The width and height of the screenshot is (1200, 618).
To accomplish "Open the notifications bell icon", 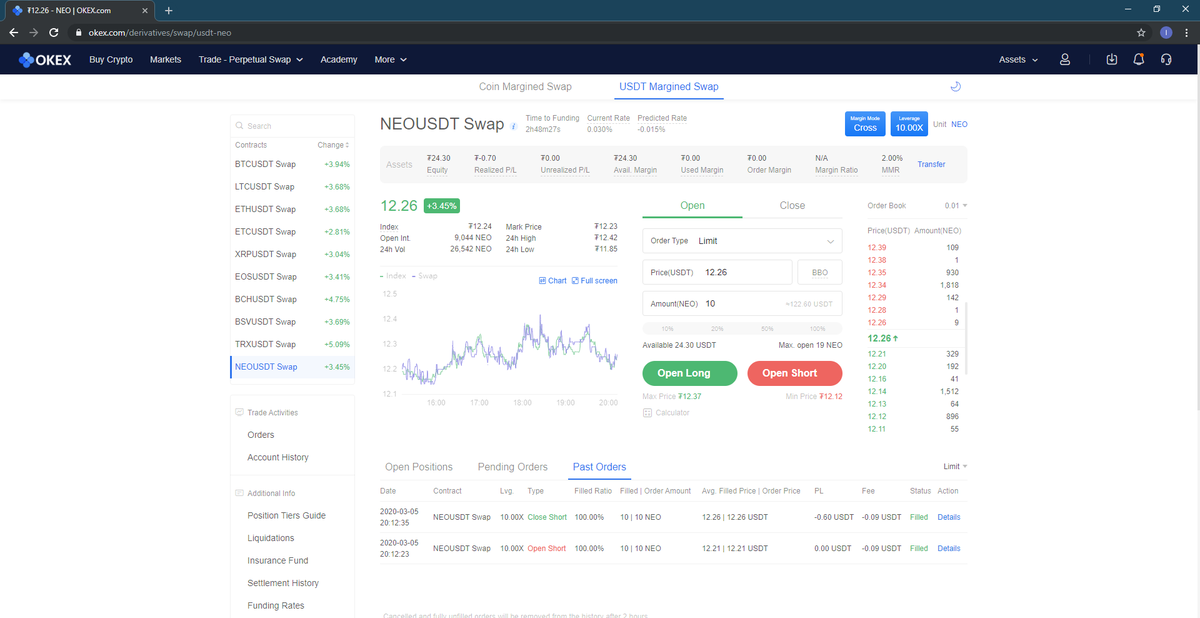I will click(x=1138, y=60).
